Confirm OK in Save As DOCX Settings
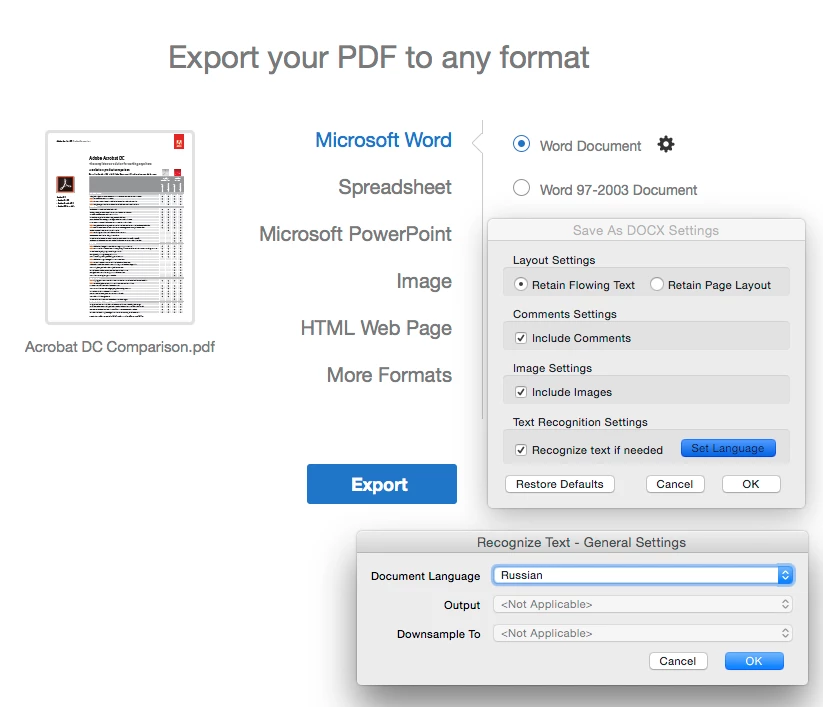 click(x=751, y=484)
